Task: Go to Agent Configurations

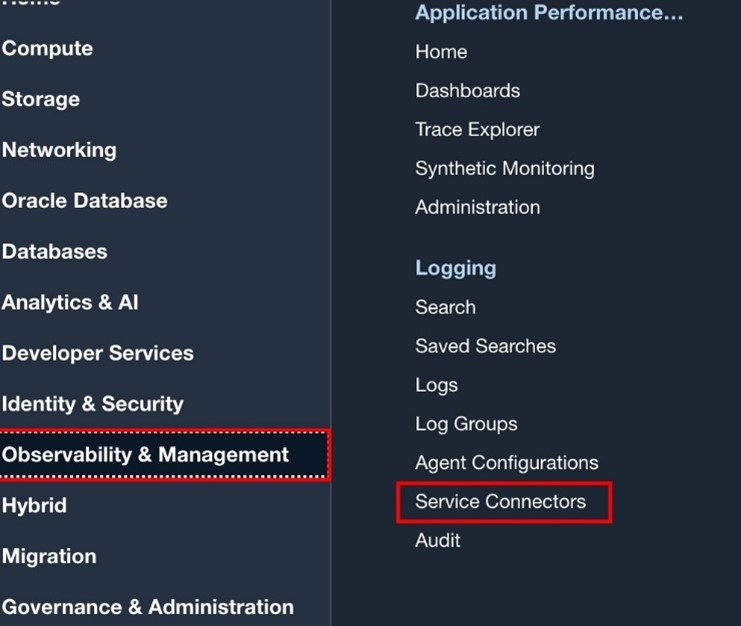Action: point(506,463)
